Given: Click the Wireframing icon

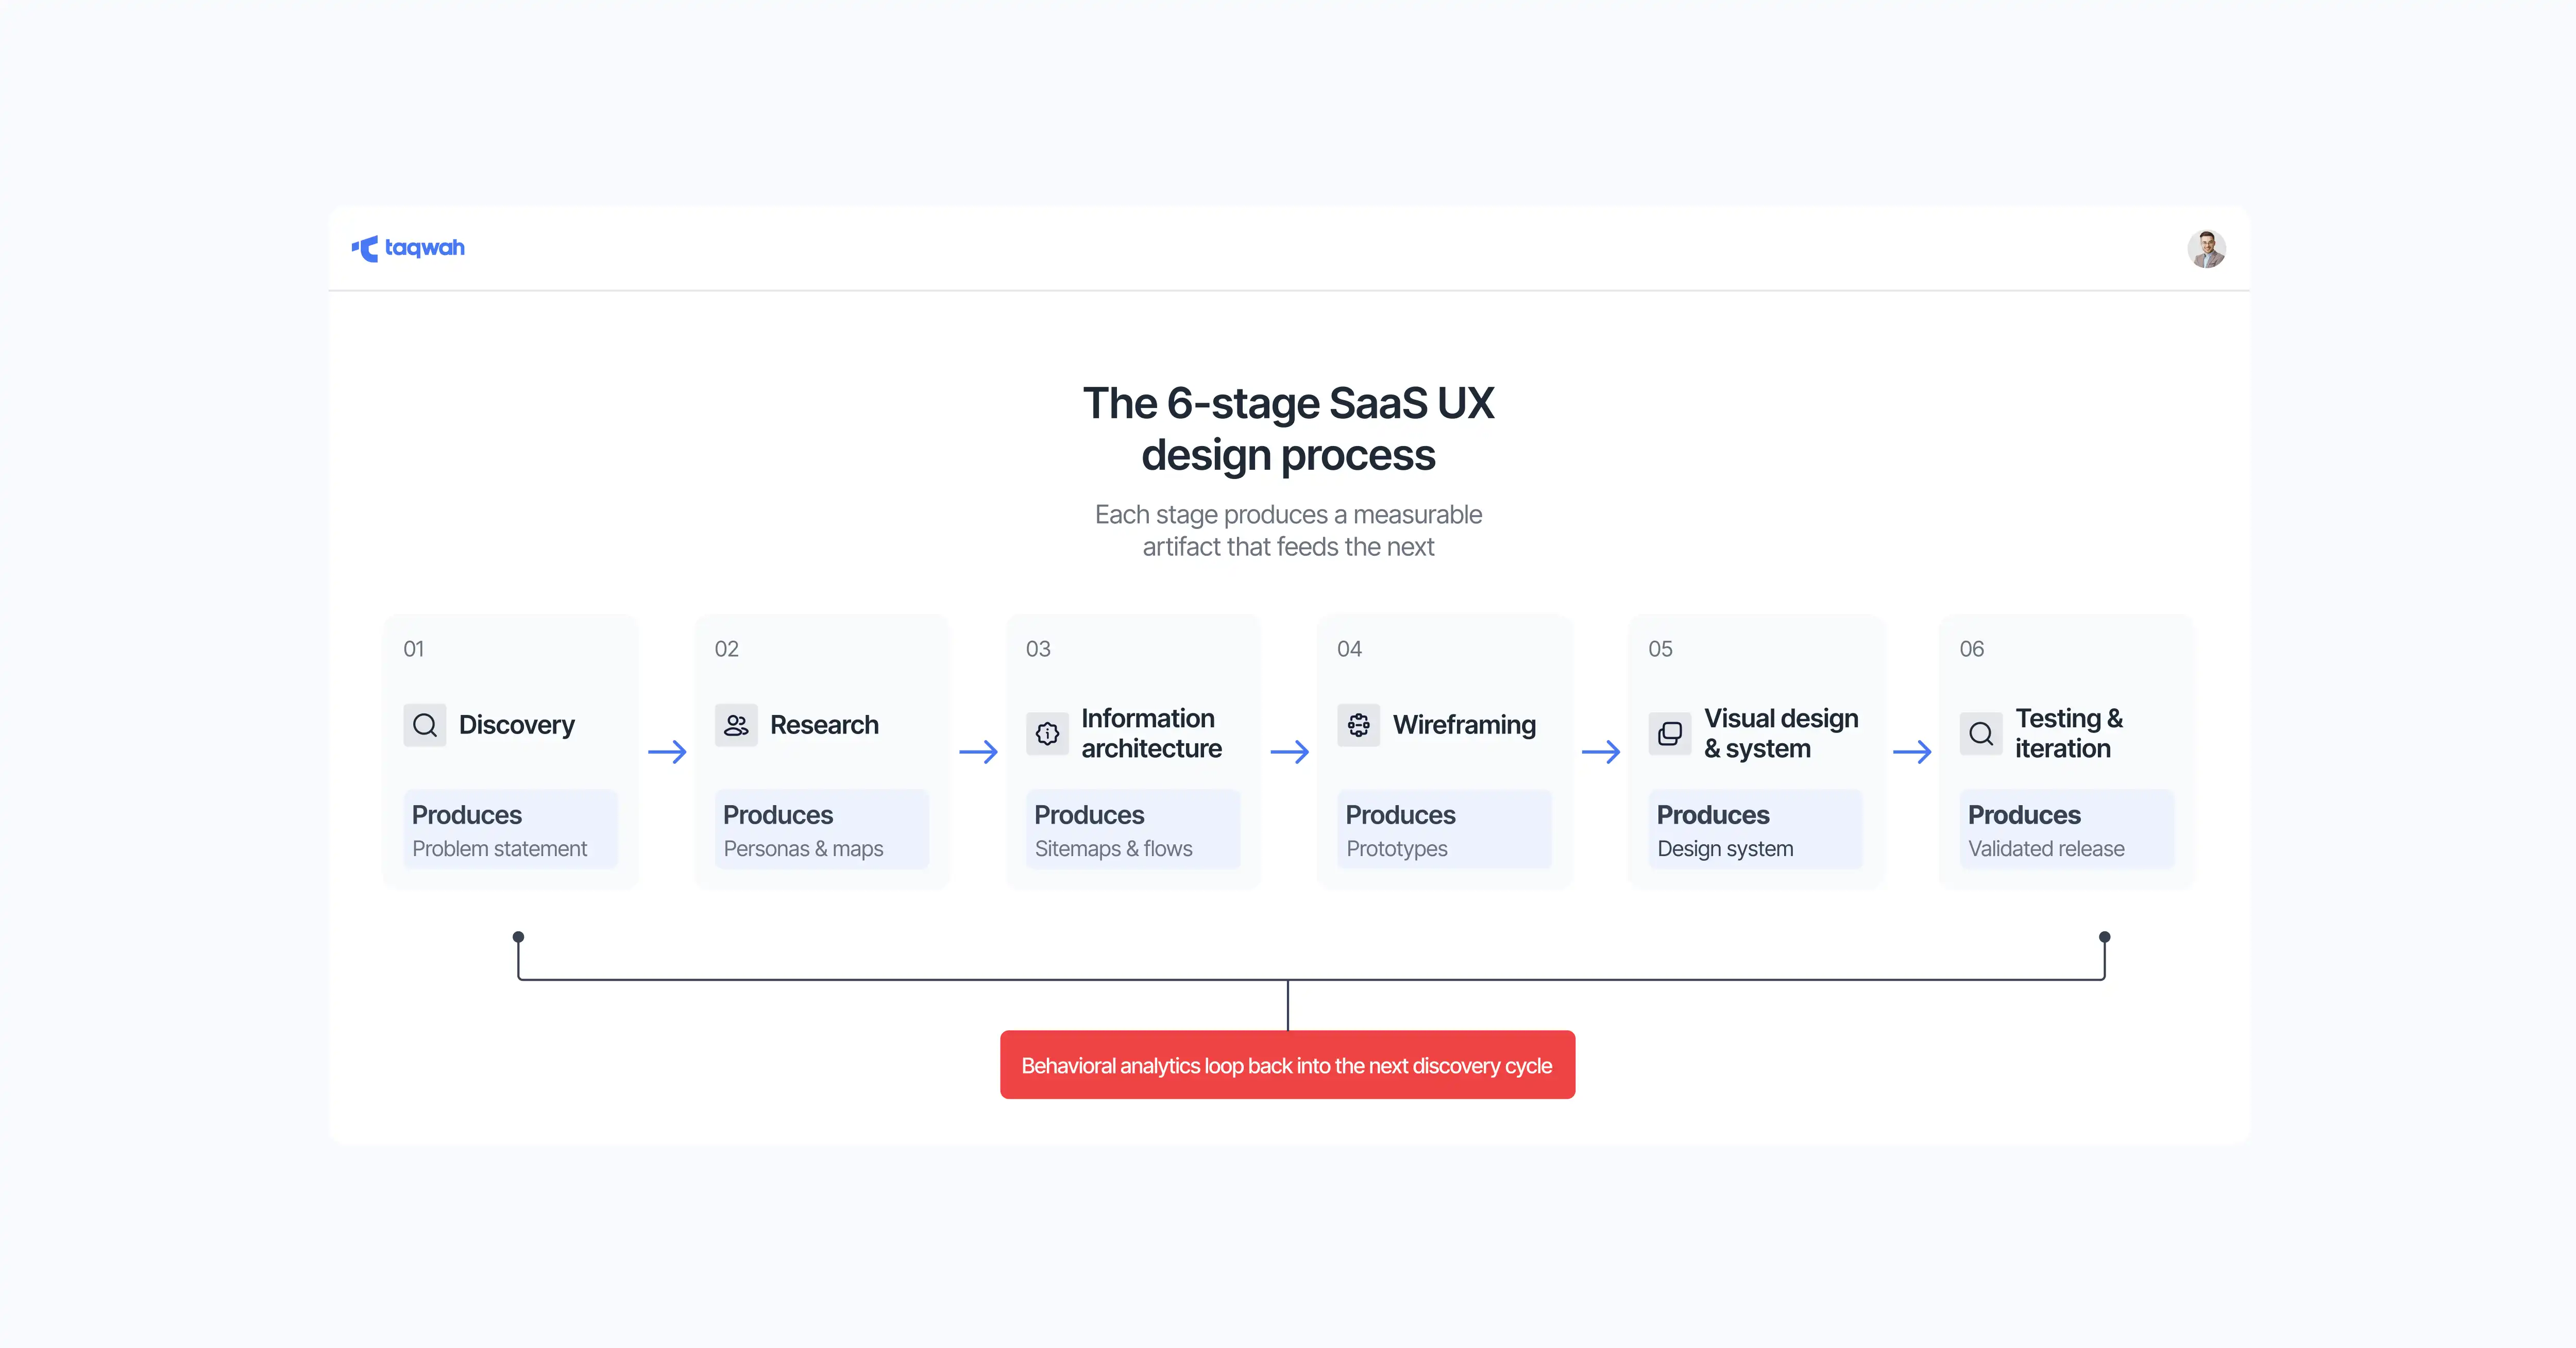Looking at the screenshot, I should 1358,725.
